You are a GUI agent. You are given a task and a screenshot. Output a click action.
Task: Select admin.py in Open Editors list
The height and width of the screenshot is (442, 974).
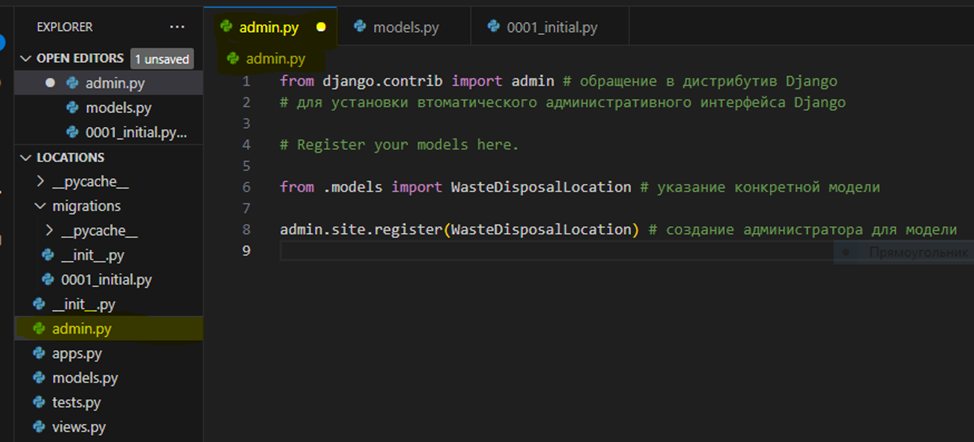(115, 83)
